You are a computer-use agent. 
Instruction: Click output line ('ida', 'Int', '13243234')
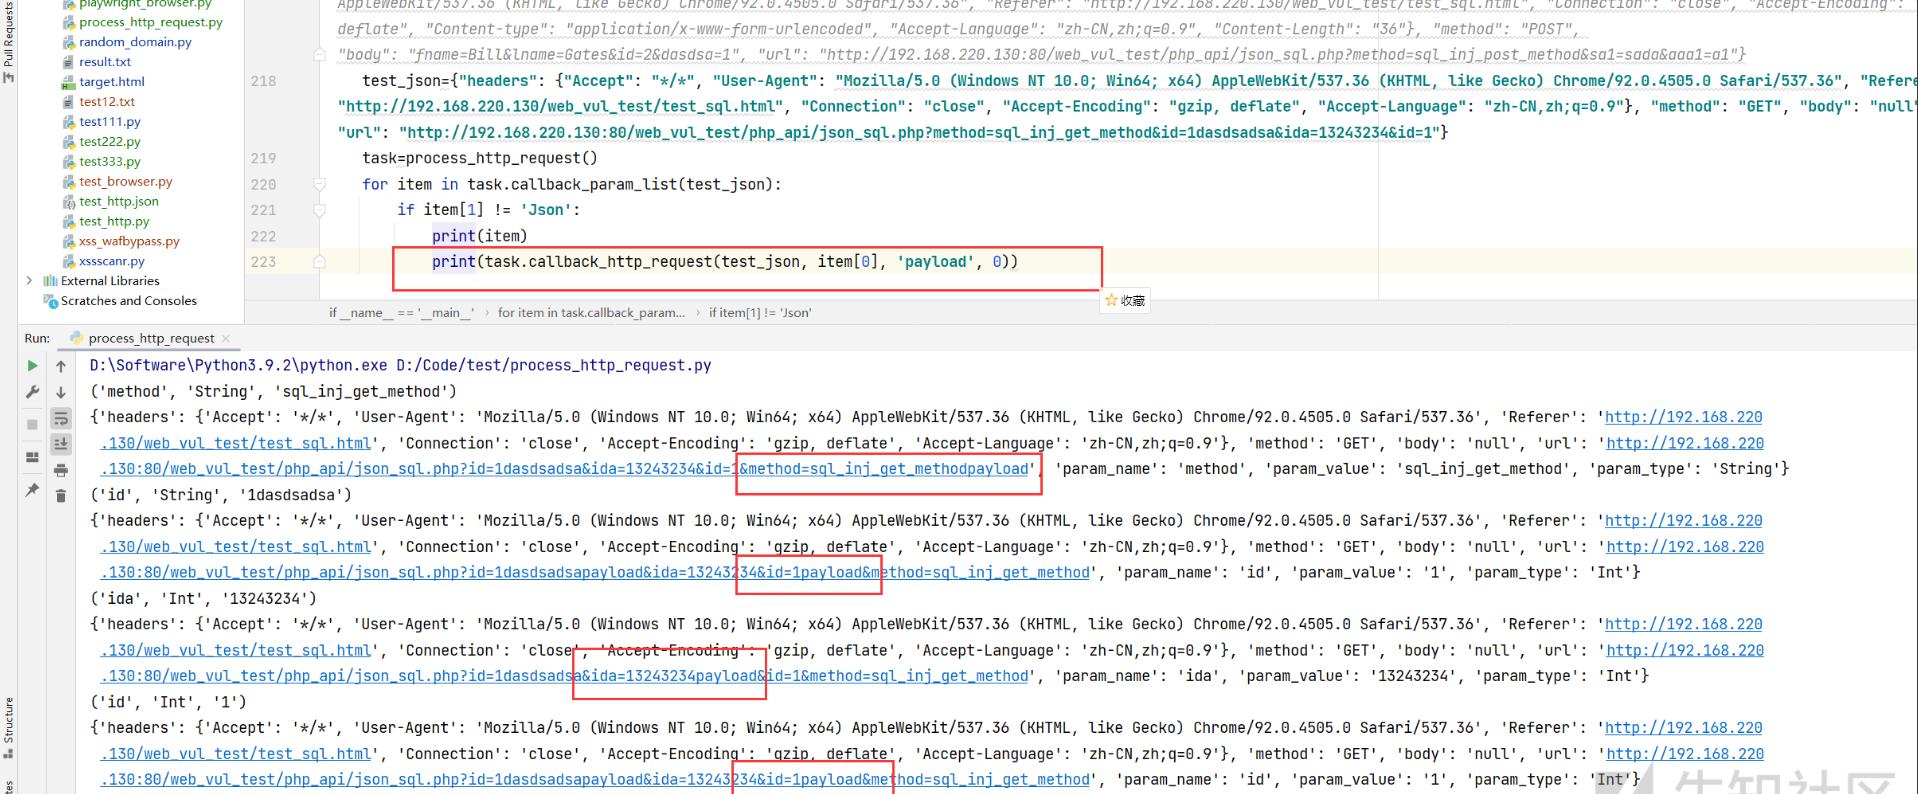pyautogui.click(x=203, y=599)
